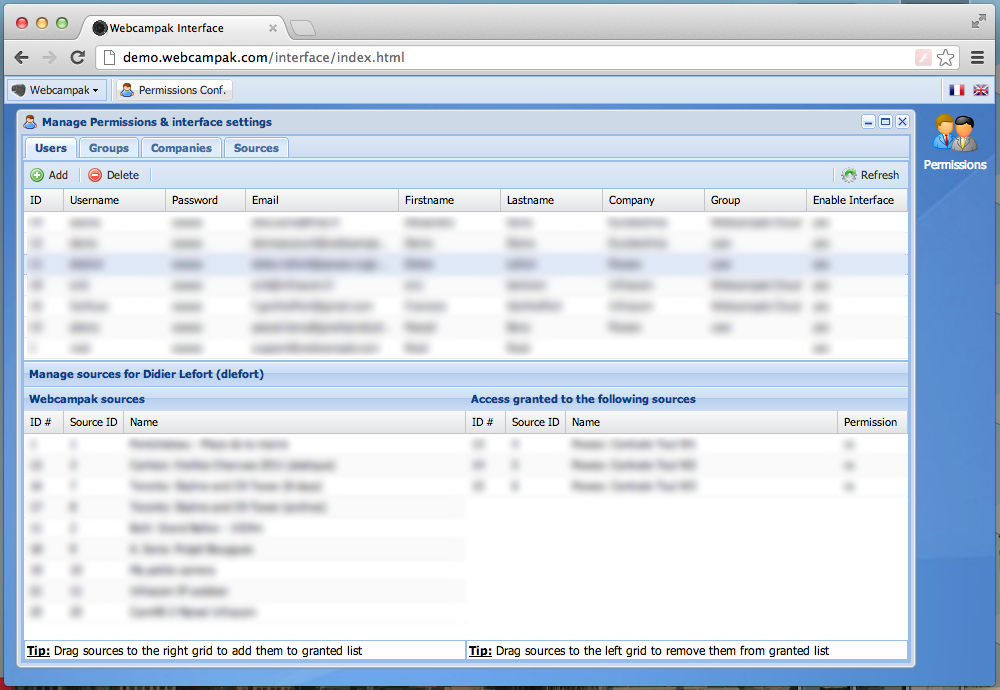This screenshot has width=1000, height=690.
Task: Sort by Enable Interface column header
Action: point(857,200)
